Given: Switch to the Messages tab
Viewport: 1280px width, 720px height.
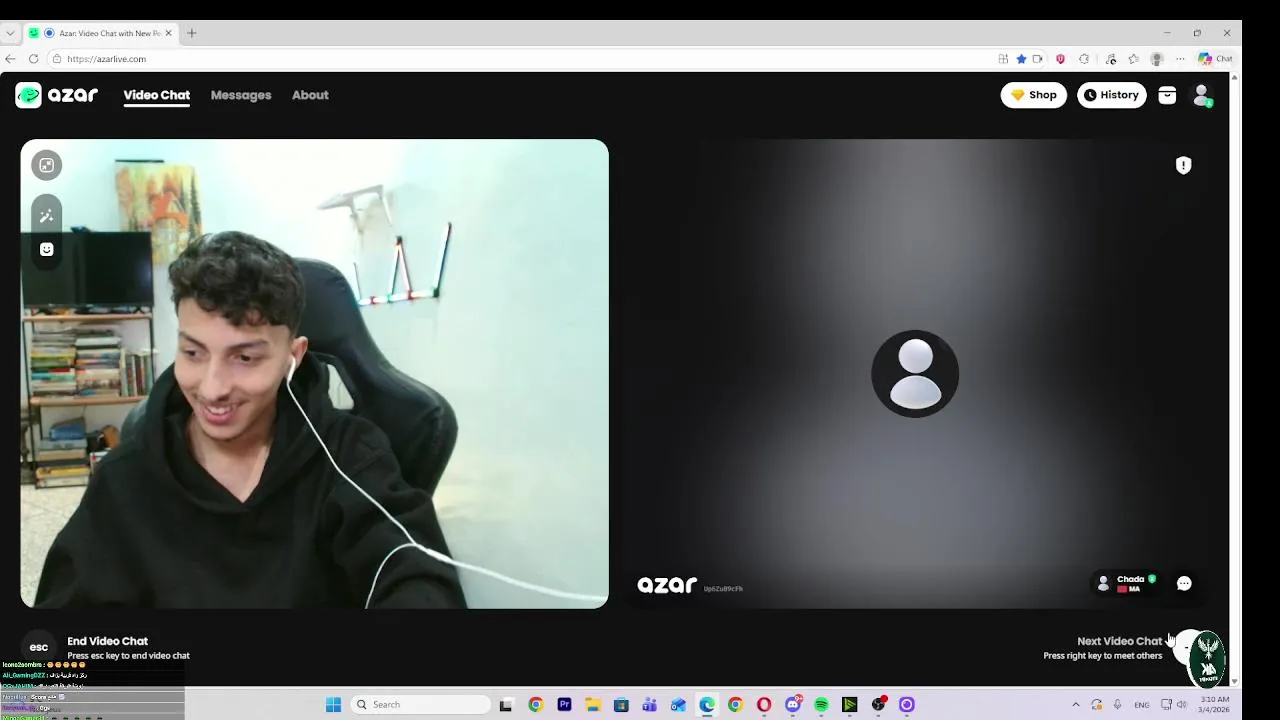Looking at the screenshot, I should 241,95.
